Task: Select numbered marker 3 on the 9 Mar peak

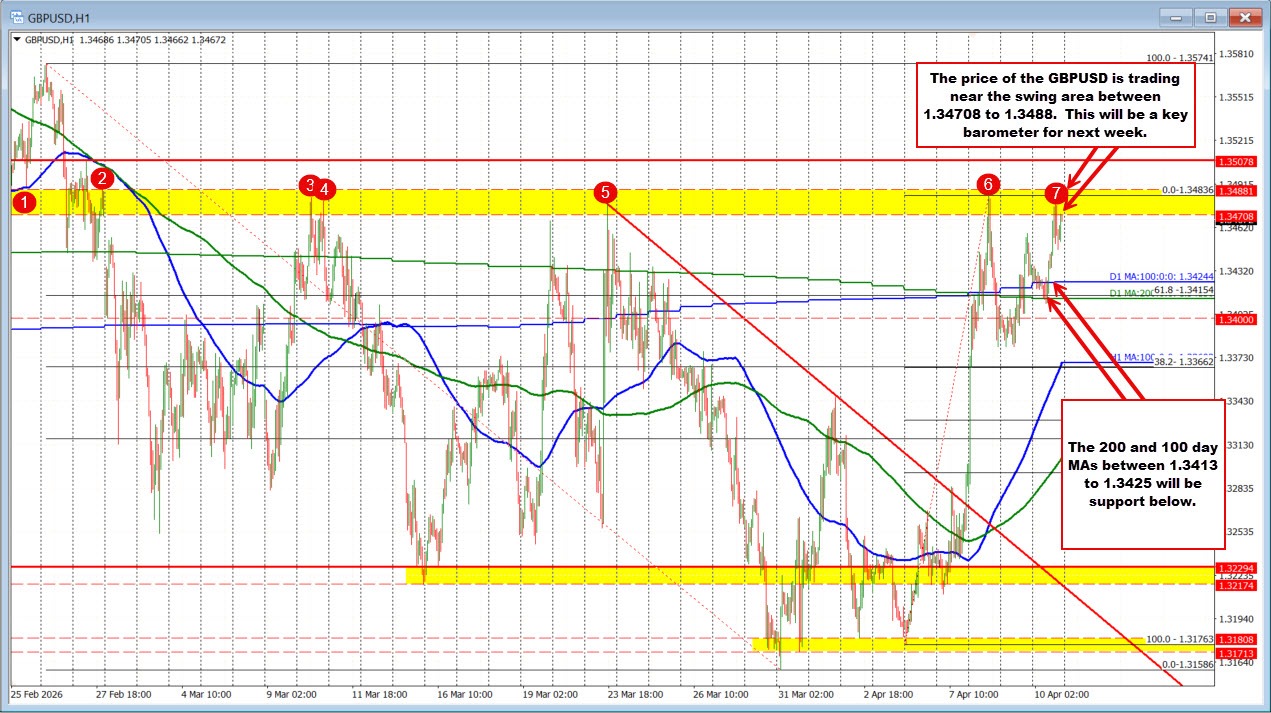Action: pyautogui.click(x=310, y=186)
